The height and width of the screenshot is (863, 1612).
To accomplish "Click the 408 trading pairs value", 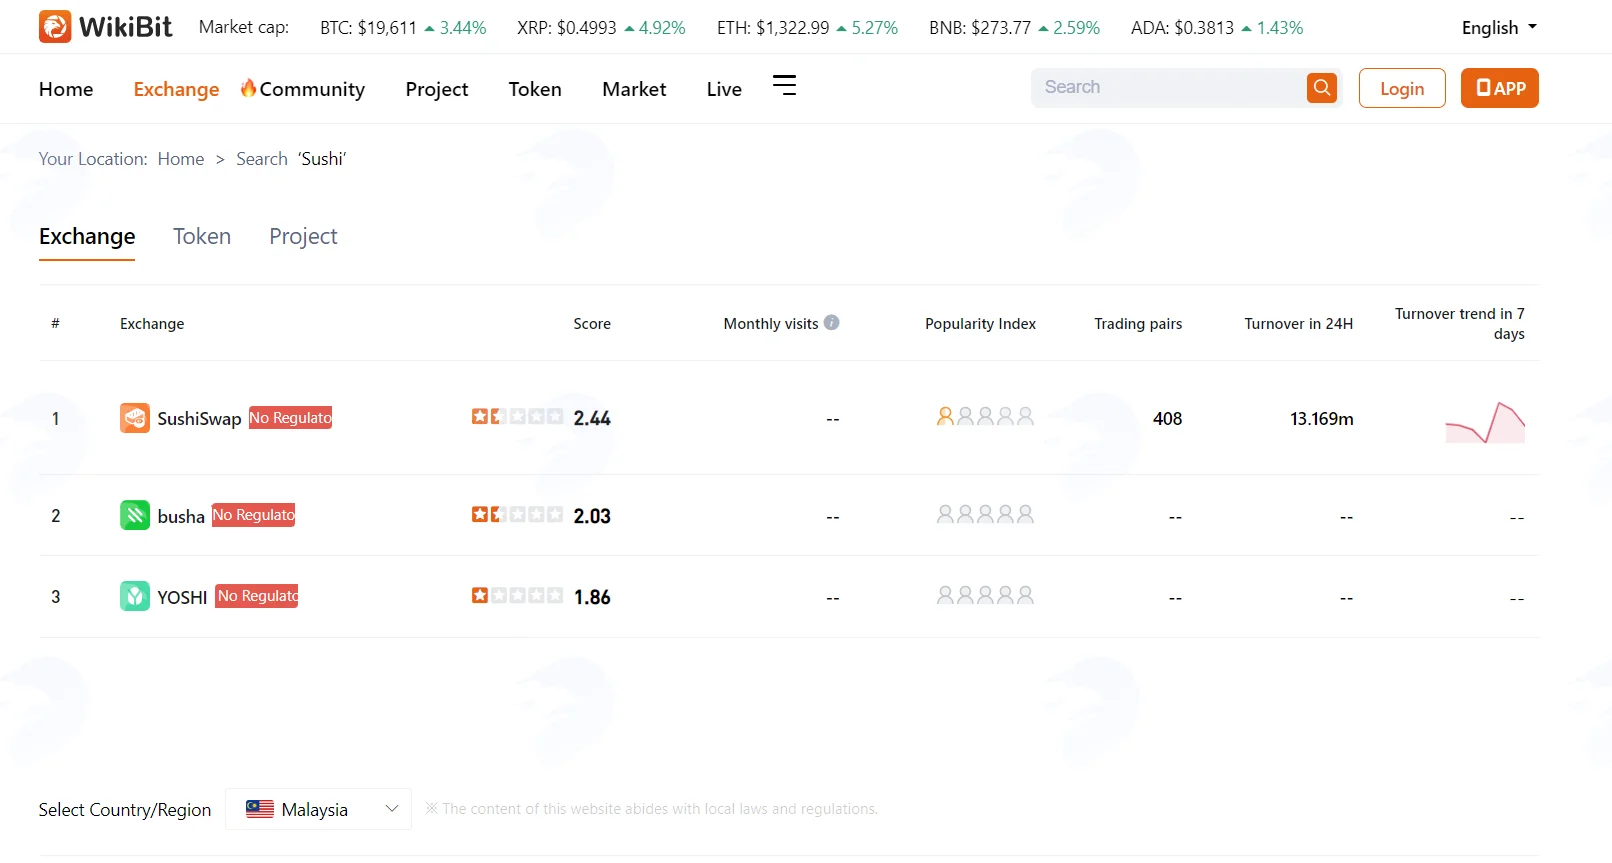I will 1167,419.
